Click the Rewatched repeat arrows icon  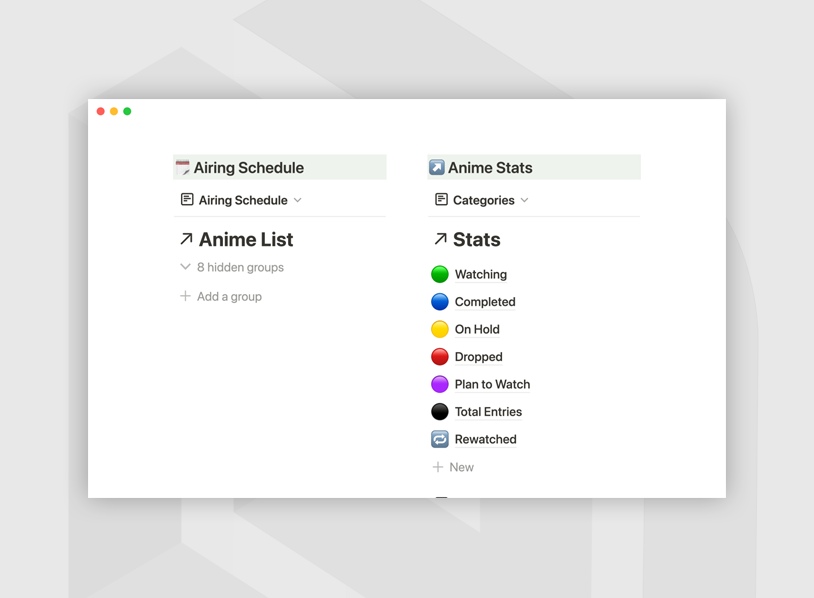click(x=440, y=439)
